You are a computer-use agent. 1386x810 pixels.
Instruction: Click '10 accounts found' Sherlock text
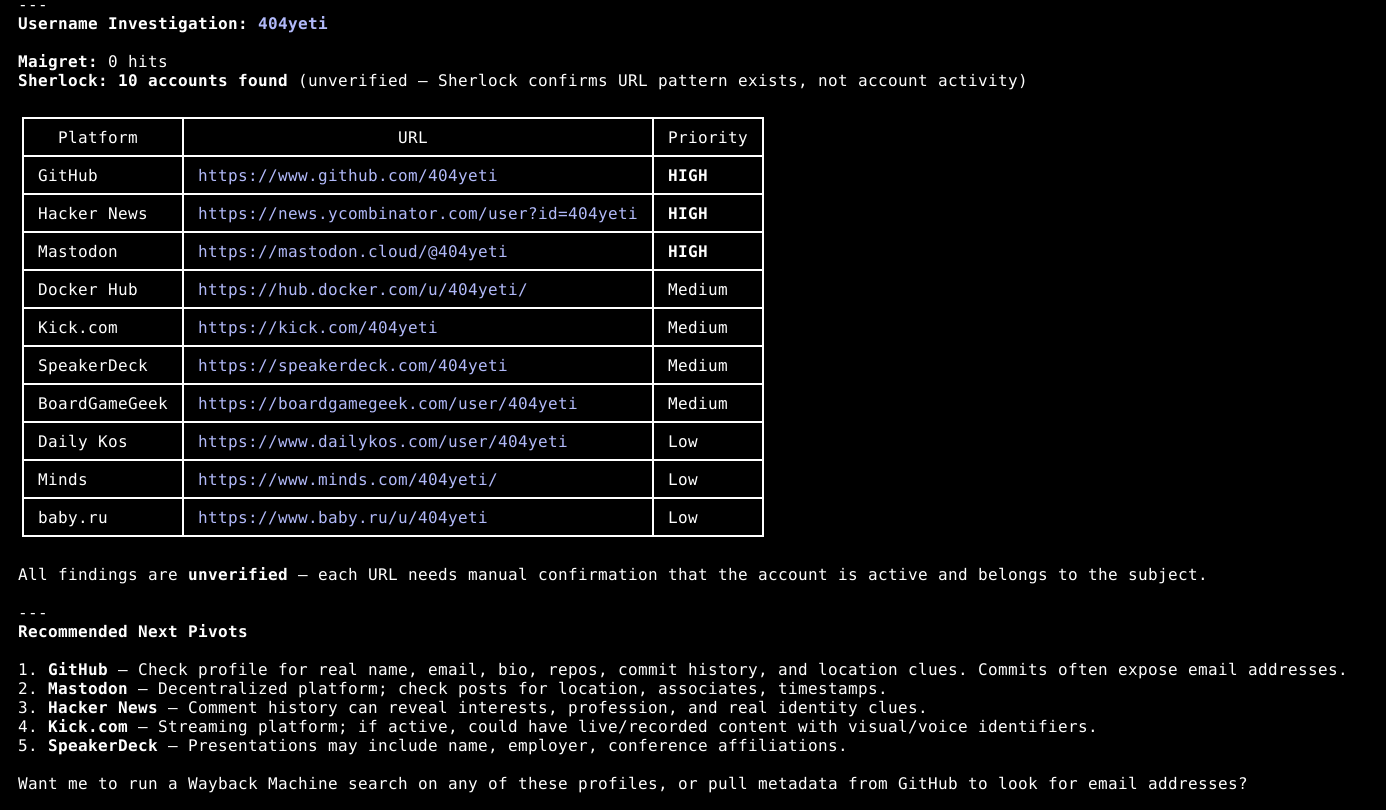click(x=202, y=80)
